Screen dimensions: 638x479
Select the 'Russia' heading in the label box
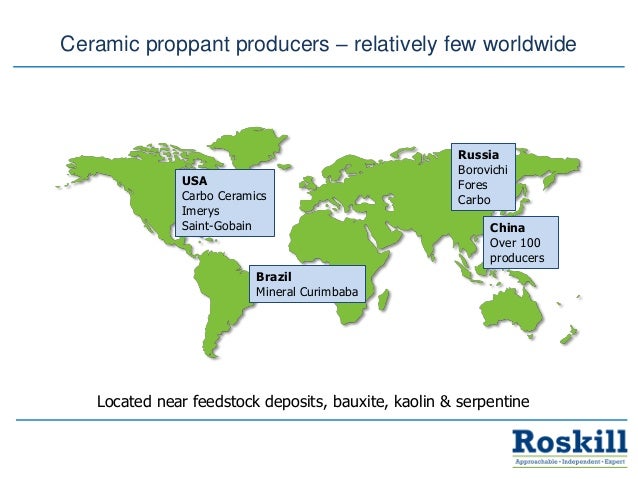(478, 155)
